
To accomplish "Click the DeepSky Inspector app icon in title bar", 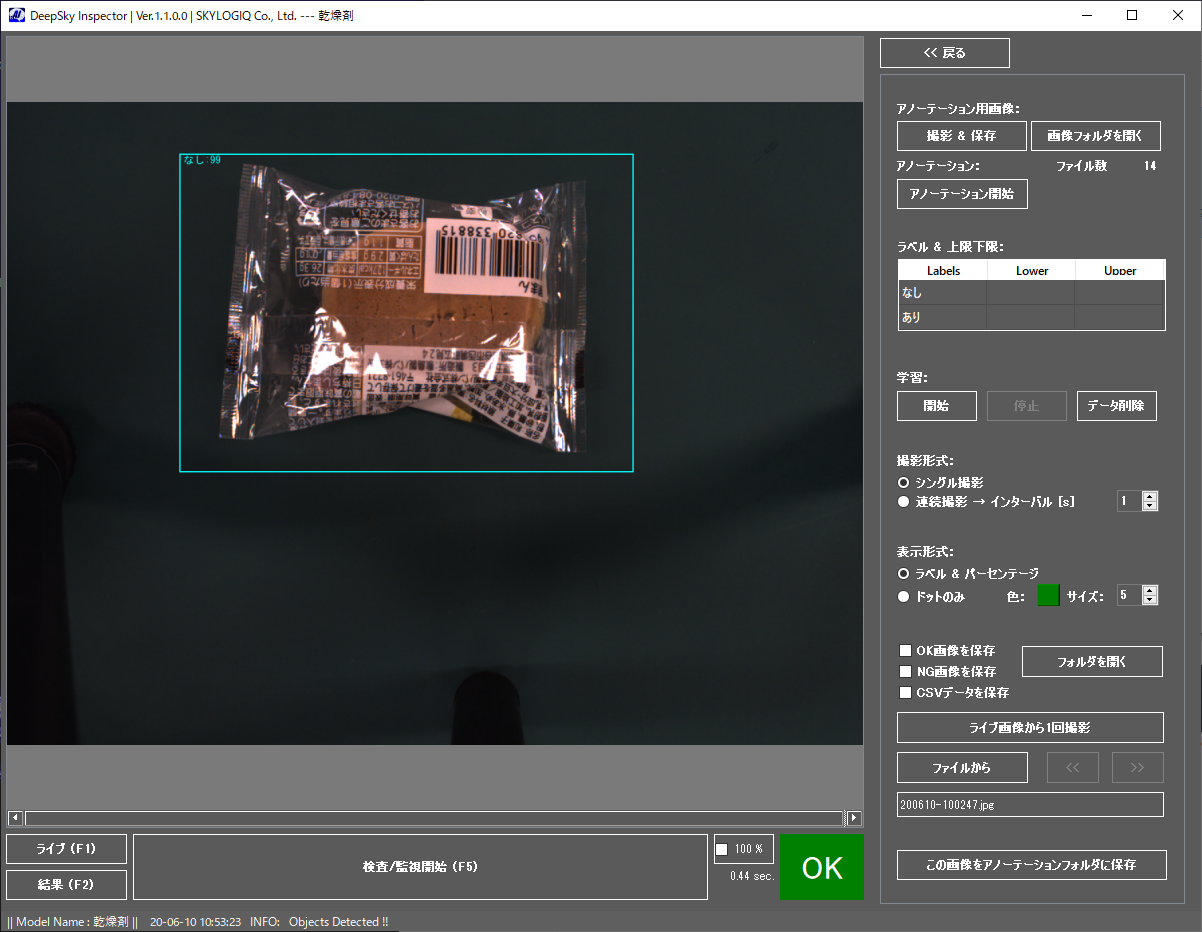I will coord(16,15).
